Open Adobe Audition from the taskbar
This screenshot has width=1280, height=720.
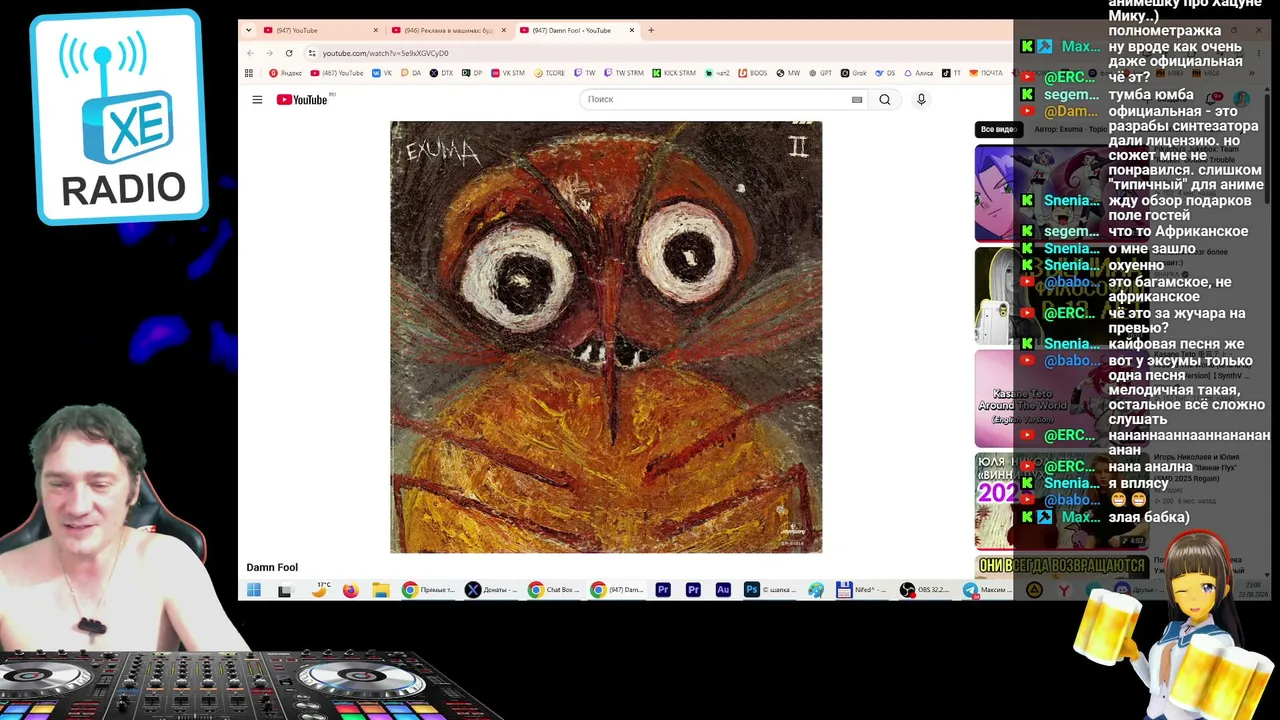point(723,590)
